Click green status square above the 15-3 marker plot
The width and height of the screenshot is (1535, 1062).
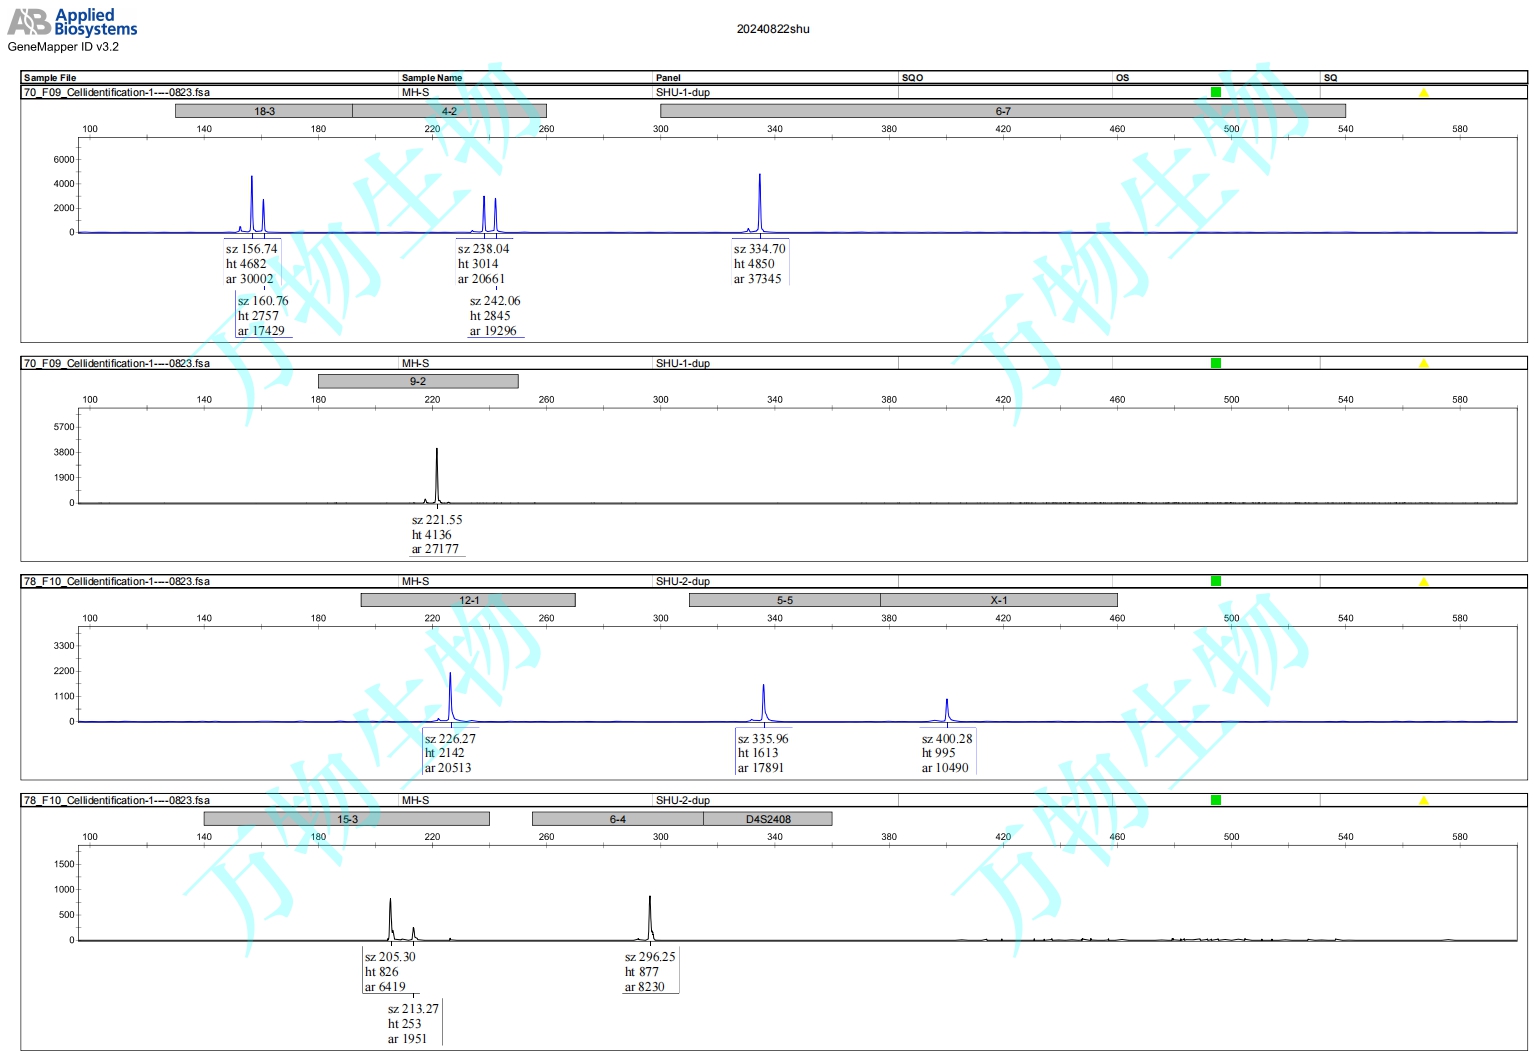click(x=1216, y=800)
